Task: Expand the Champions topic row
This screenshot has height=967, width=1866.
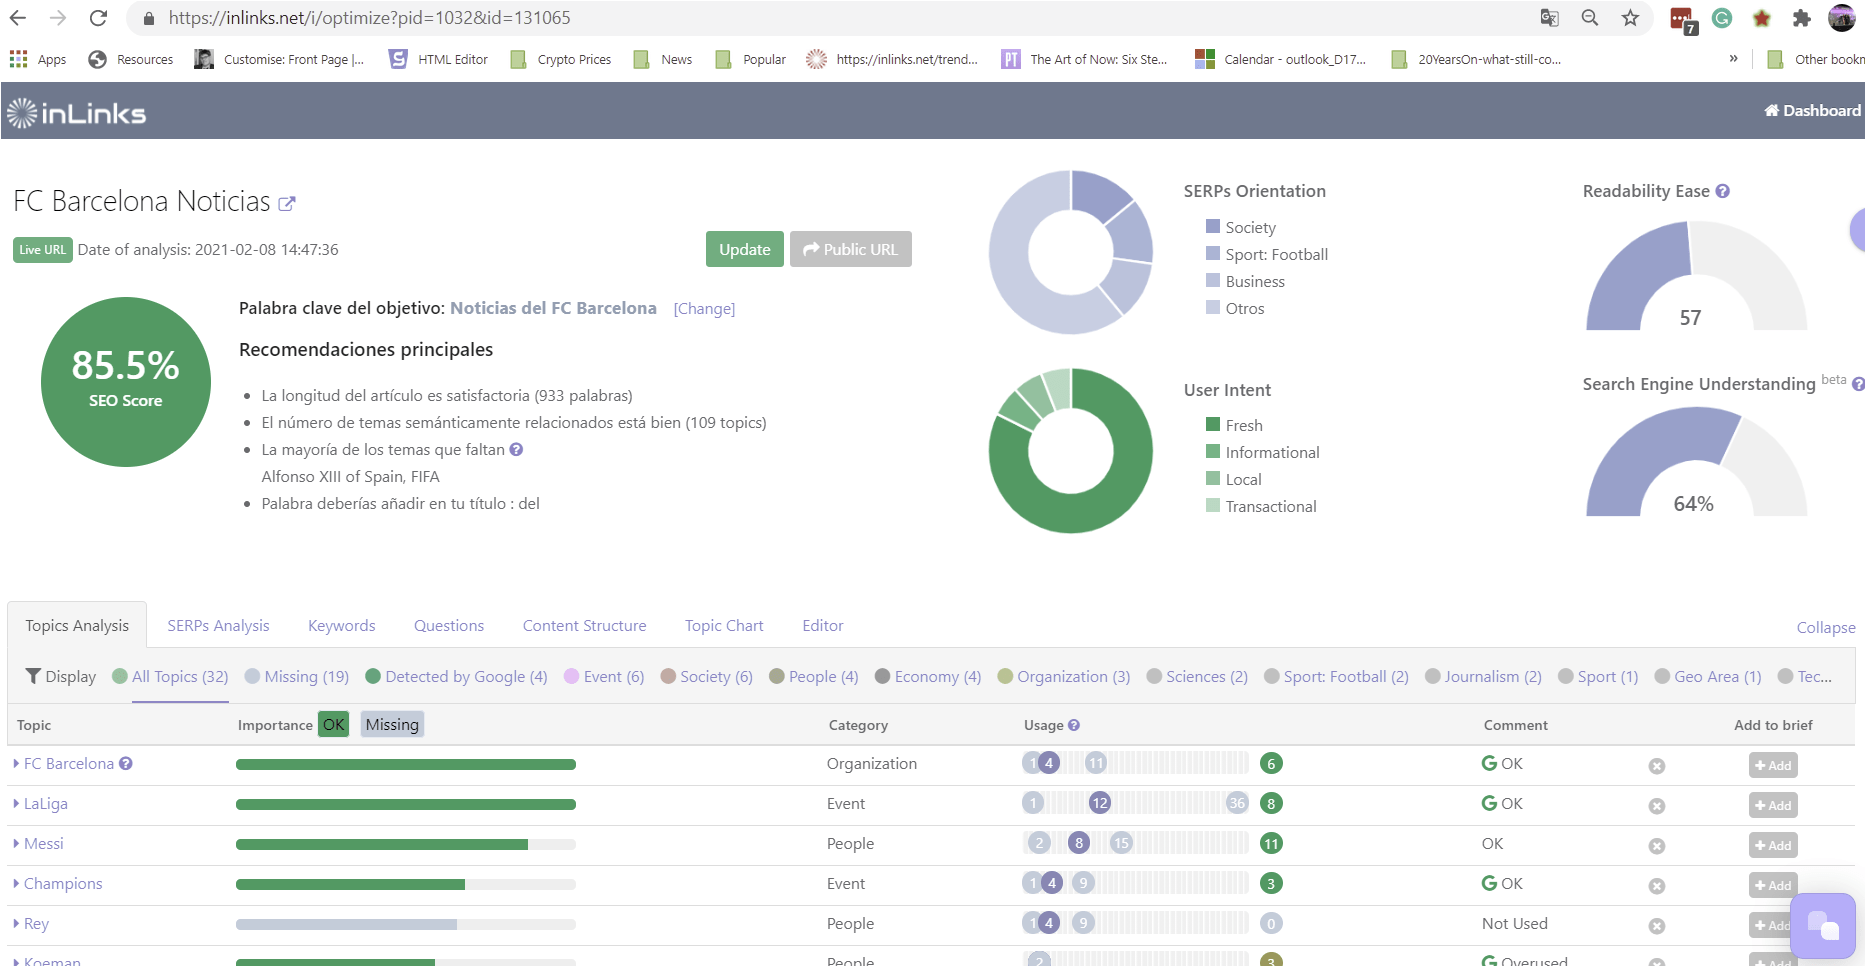Action: pyautogui.click(x=16, y=883)
